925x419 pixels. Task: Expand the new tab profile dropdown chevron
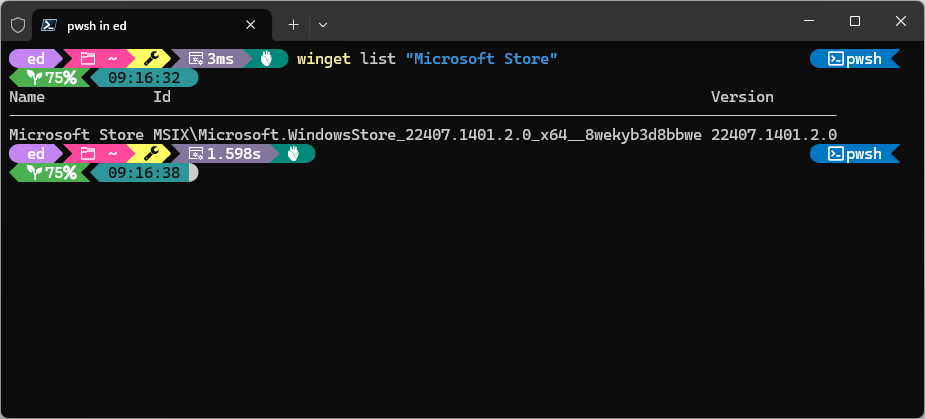[323, 25]
